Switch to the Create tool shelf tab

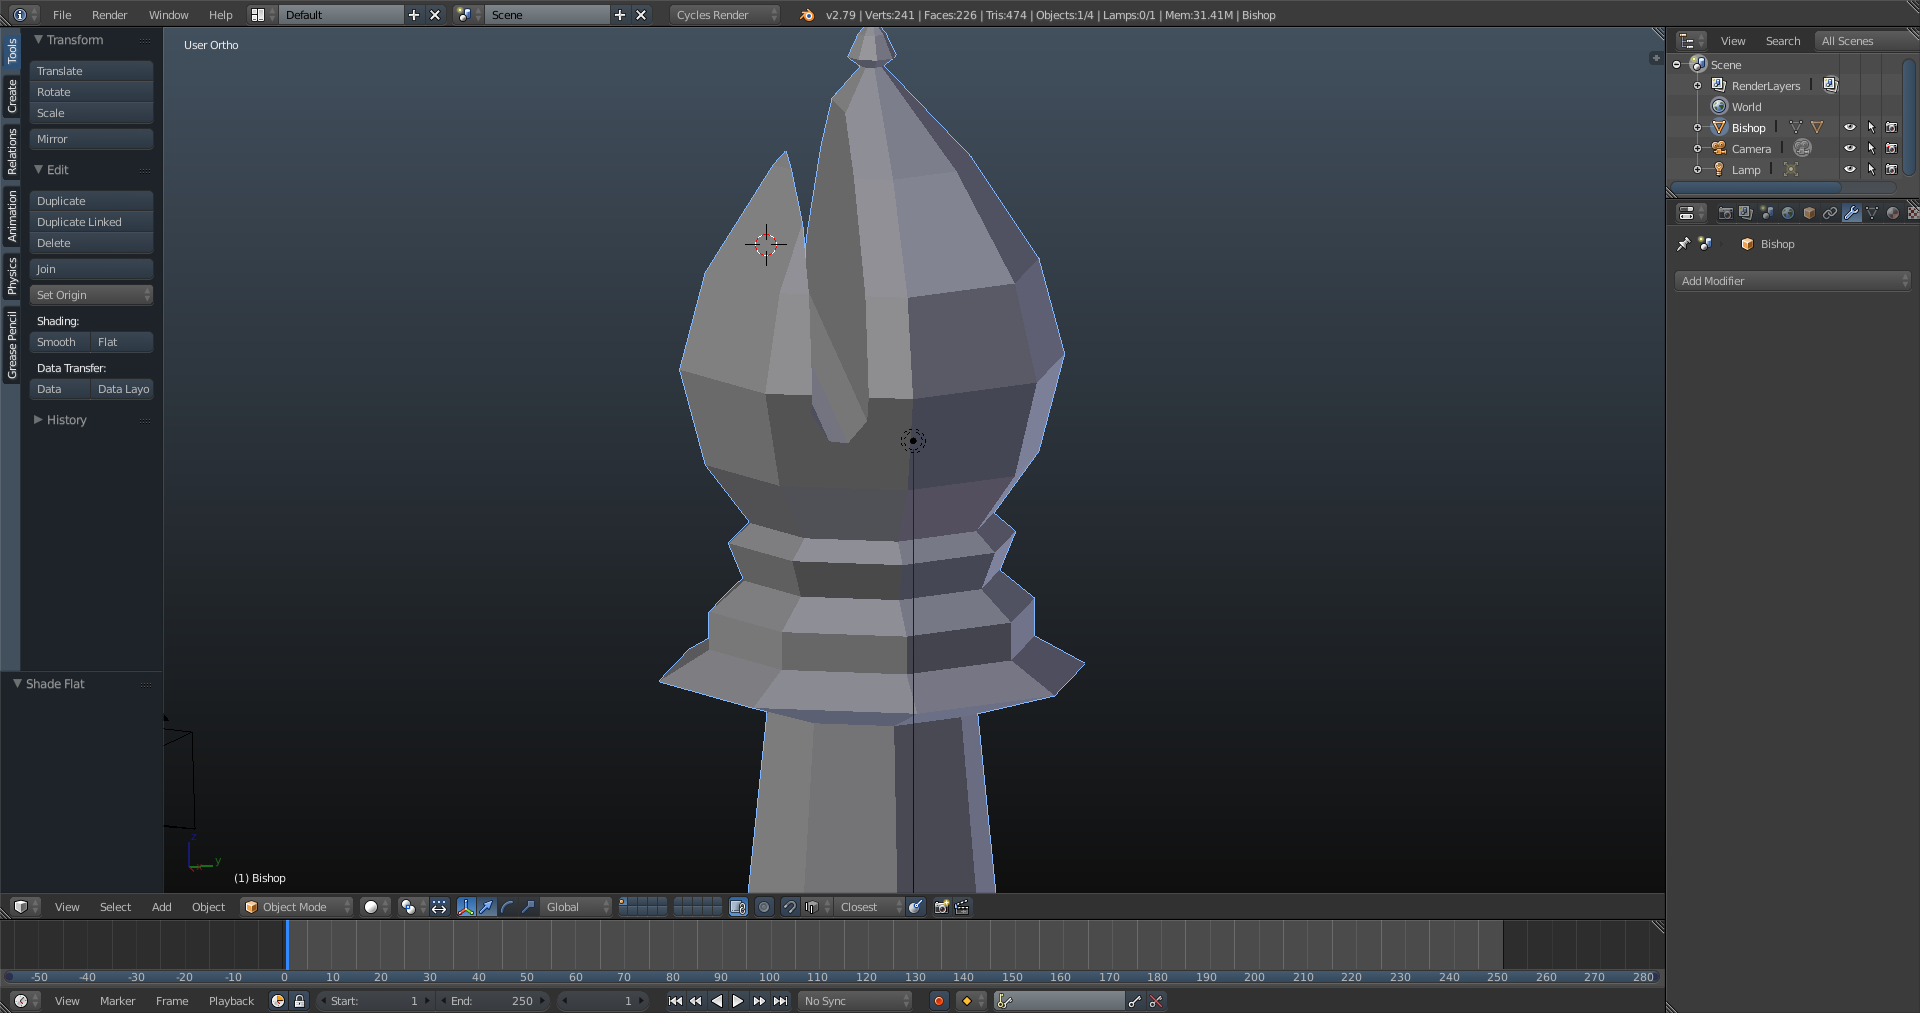point(11,96)
